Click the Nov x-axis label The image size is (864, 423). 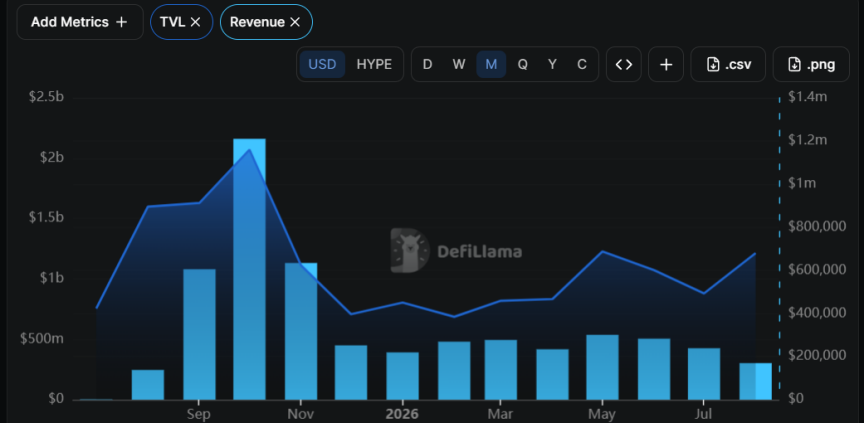[x=301, y=414]
